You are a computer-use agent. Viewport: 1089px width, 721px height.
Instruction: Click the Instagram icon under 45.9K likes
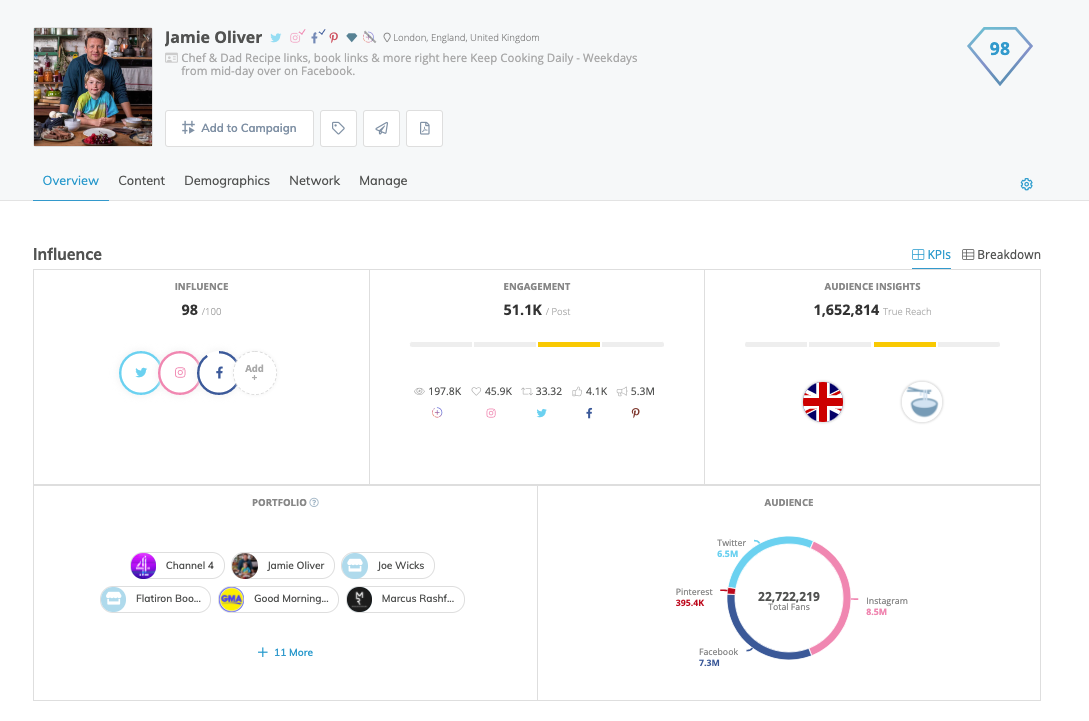(491, 413)
